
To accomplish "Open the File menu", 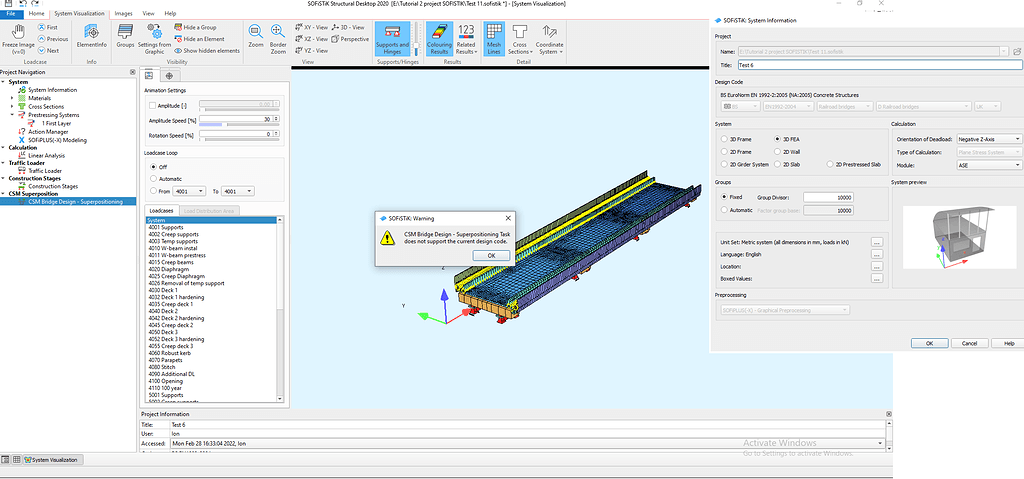I will 12,13.
